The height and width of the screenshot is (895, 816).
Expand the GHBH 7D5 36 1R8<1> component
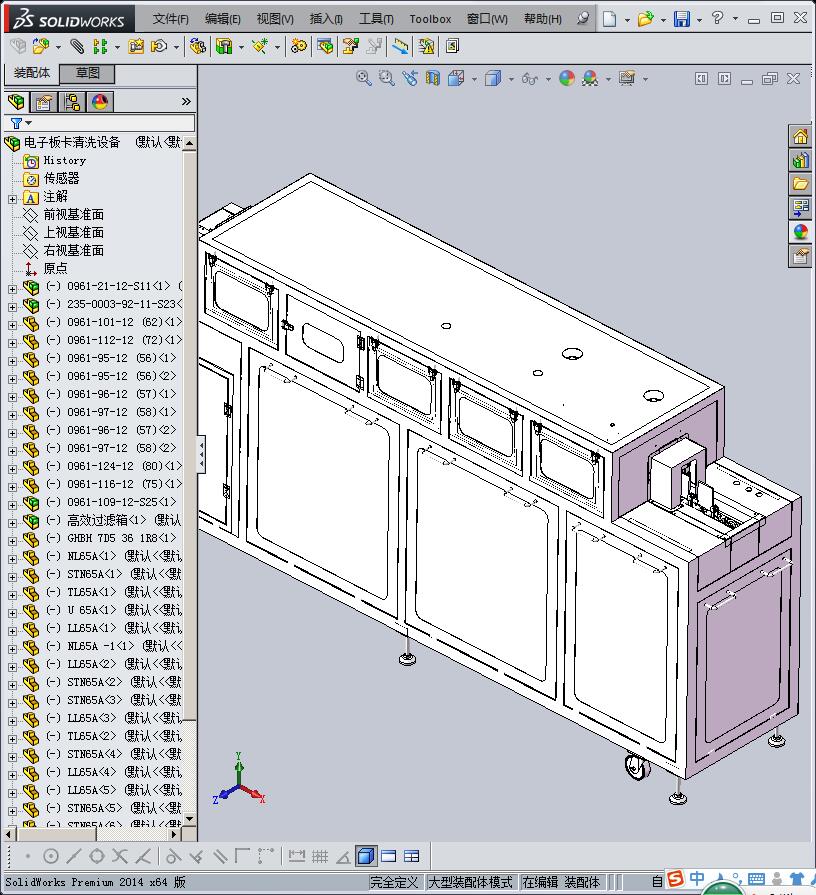(x=12, y=541)
